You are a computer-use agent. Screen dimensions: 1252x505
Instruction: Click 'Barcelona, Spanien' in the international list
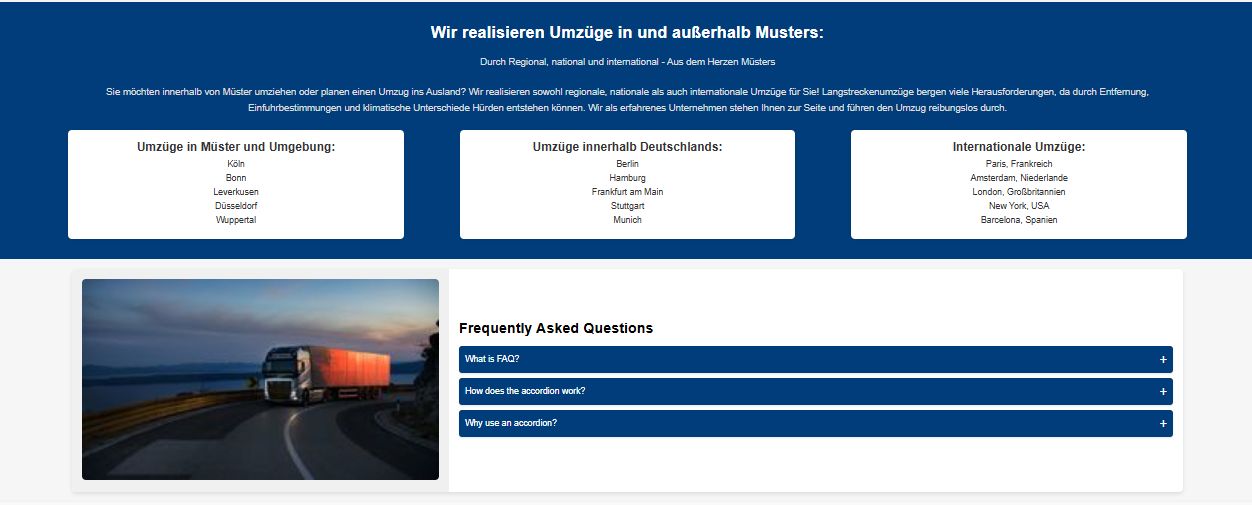tap(1018, 220)
